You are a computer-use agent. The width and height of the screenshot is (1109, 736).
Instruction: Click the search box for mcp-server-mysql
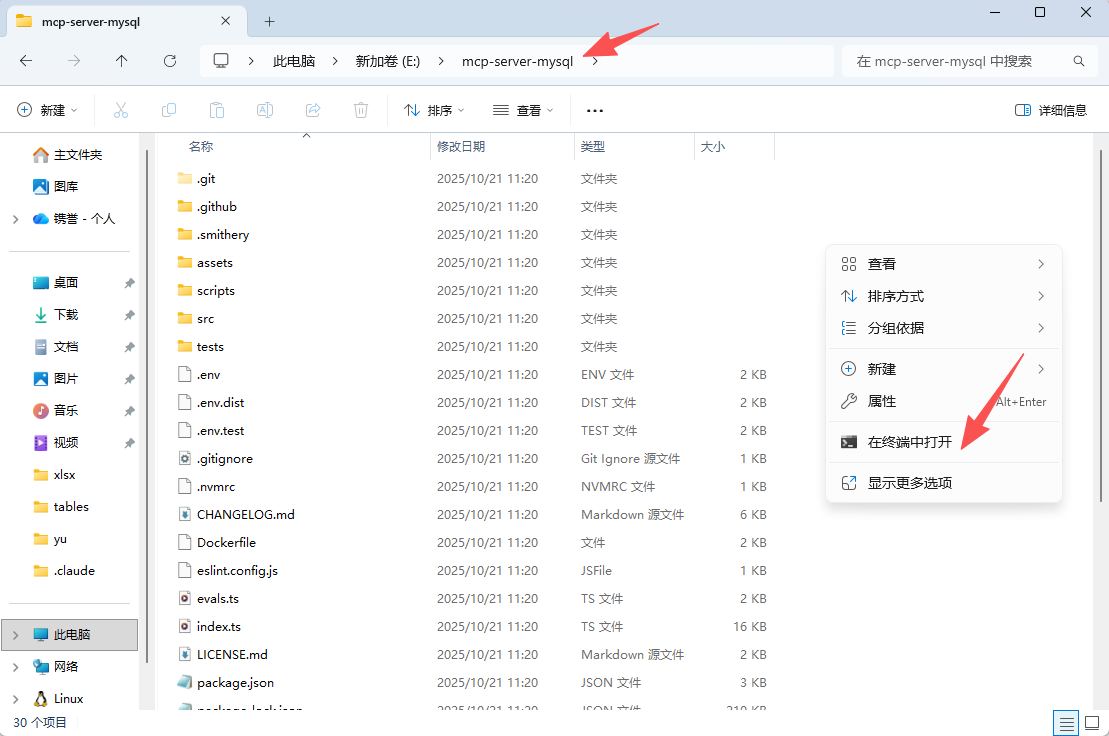[960, 60]
